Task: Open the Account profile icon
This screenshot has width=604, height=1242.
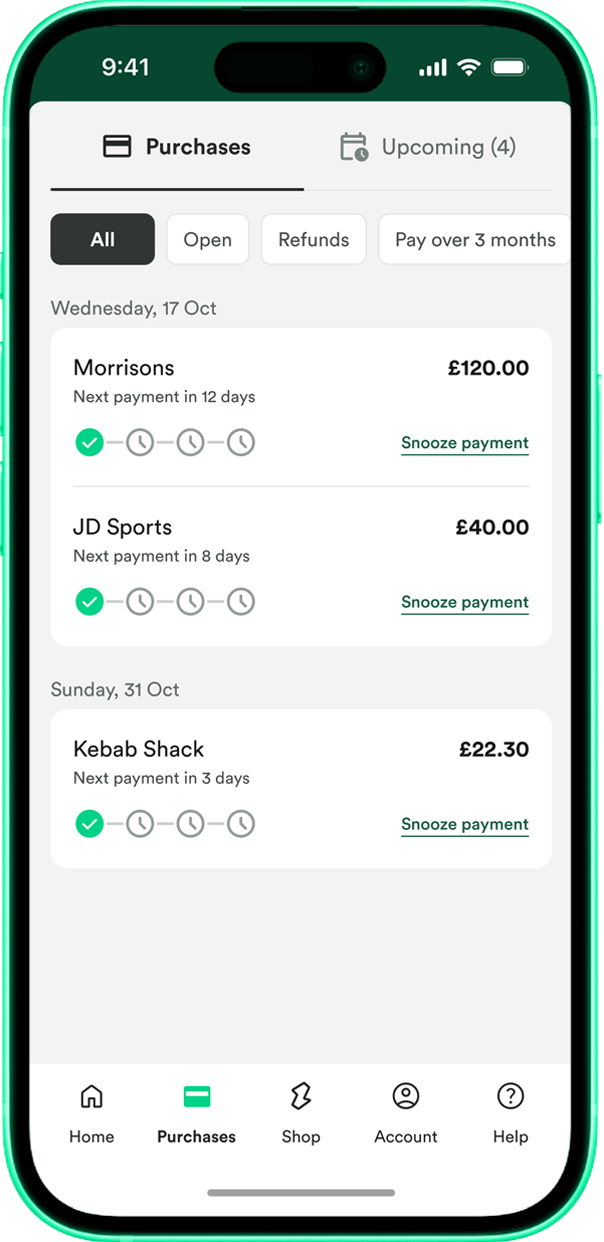Action: 406,1097
